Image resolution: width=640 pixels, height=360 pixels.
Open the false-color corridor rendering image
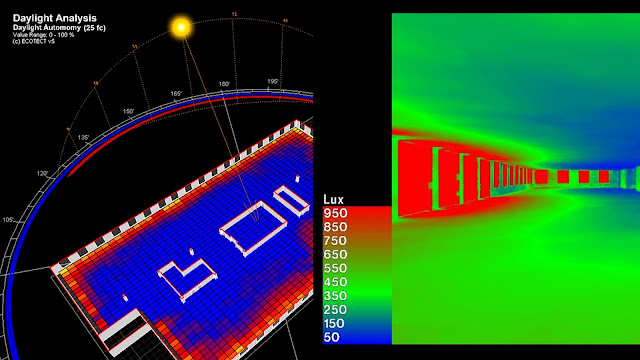click(x=516, y=178)
